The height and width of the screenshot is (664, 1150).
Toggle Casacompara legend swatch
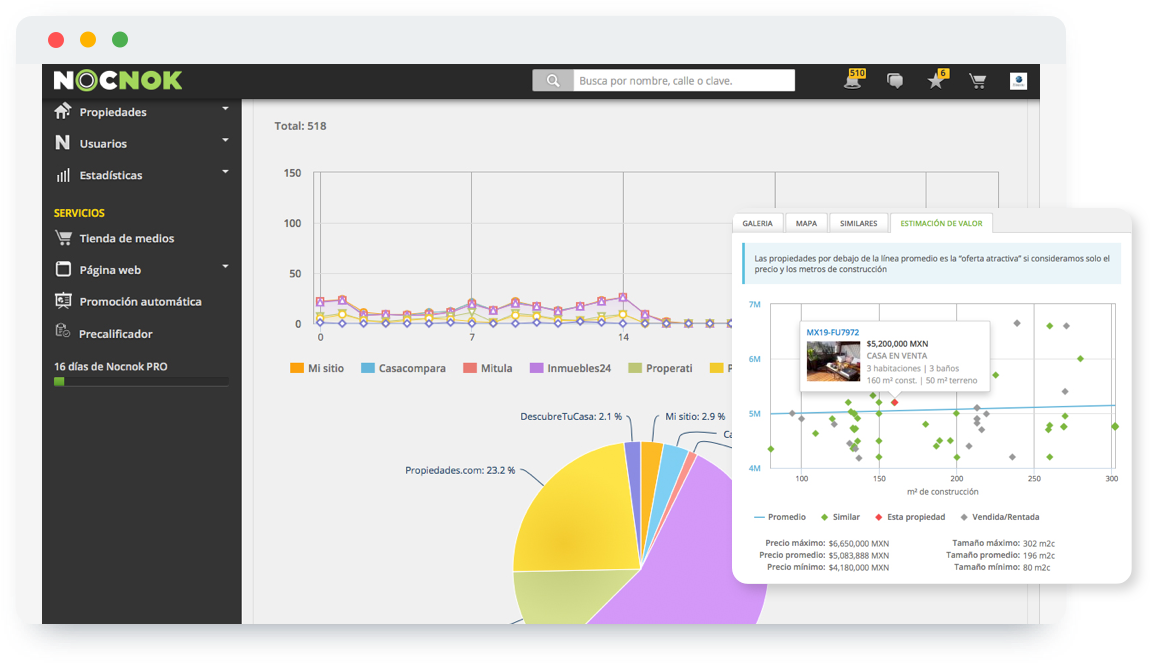click(x=368, y=368)
